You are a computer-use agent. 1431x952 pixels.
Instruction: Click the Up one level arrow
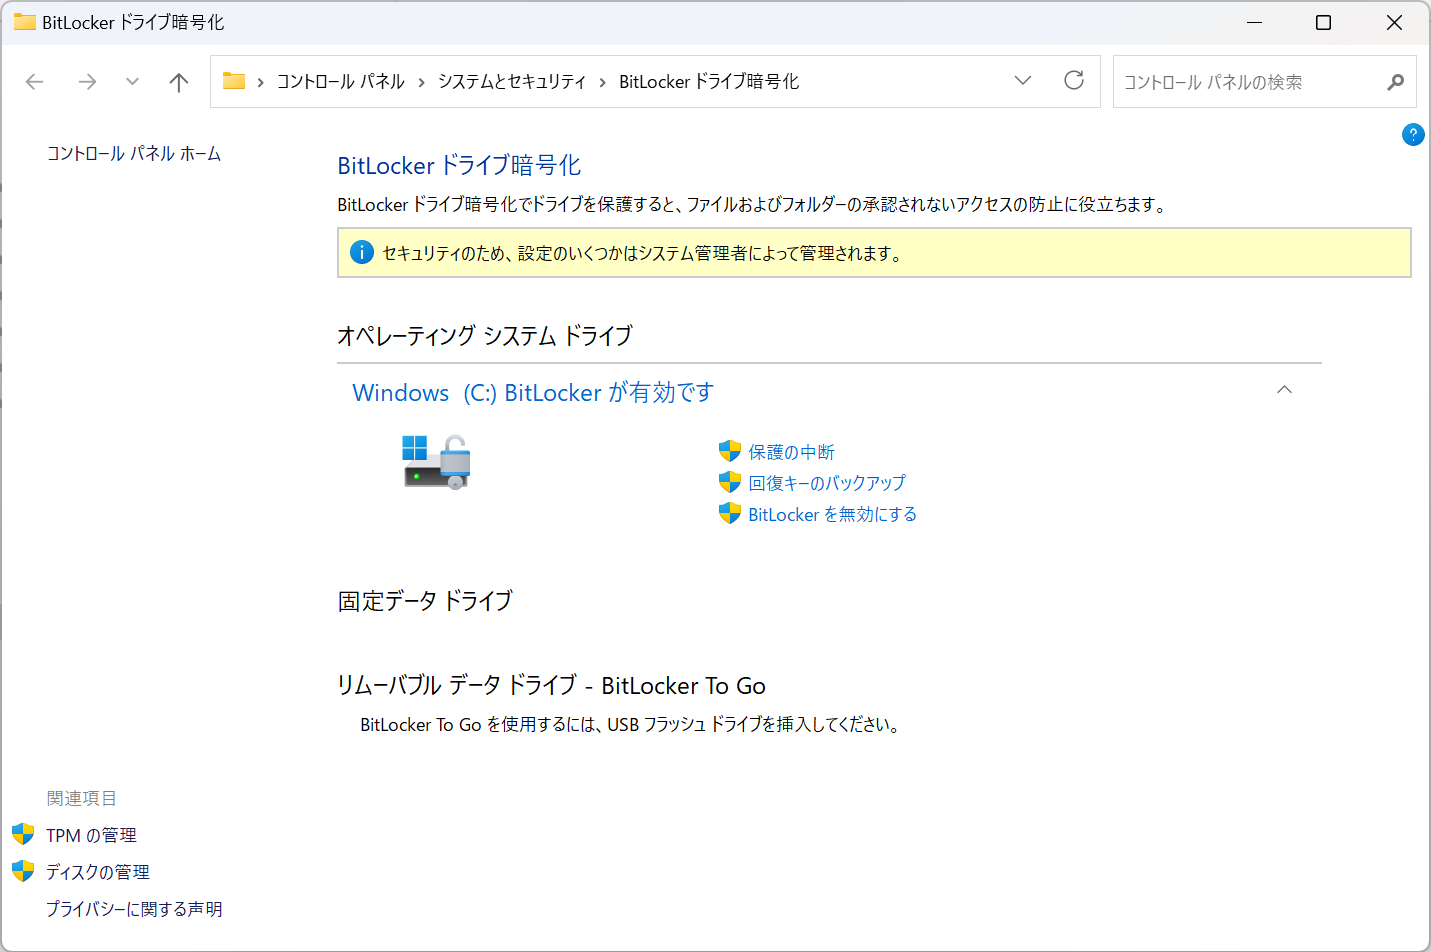tap(179, 82)
